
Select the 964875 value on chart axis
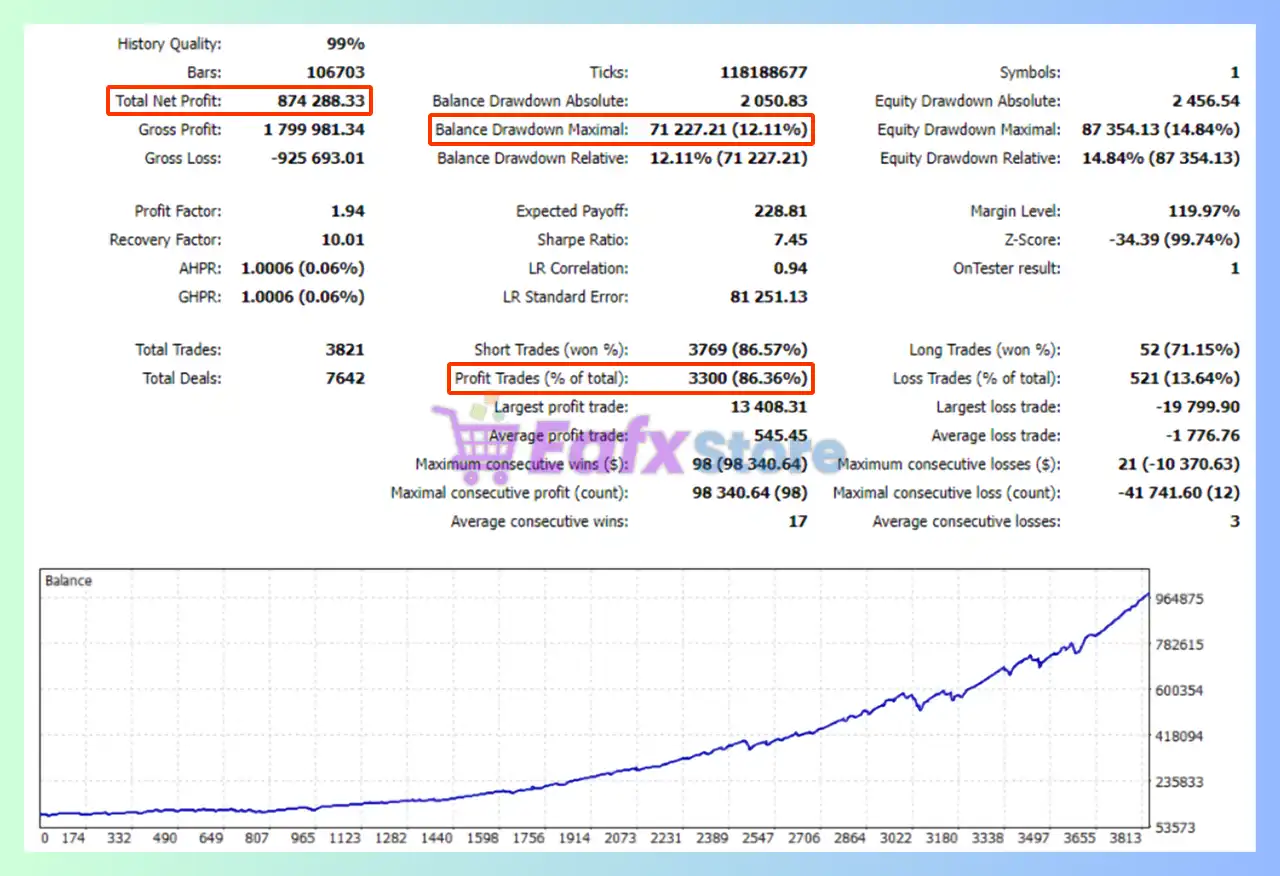1178,599
